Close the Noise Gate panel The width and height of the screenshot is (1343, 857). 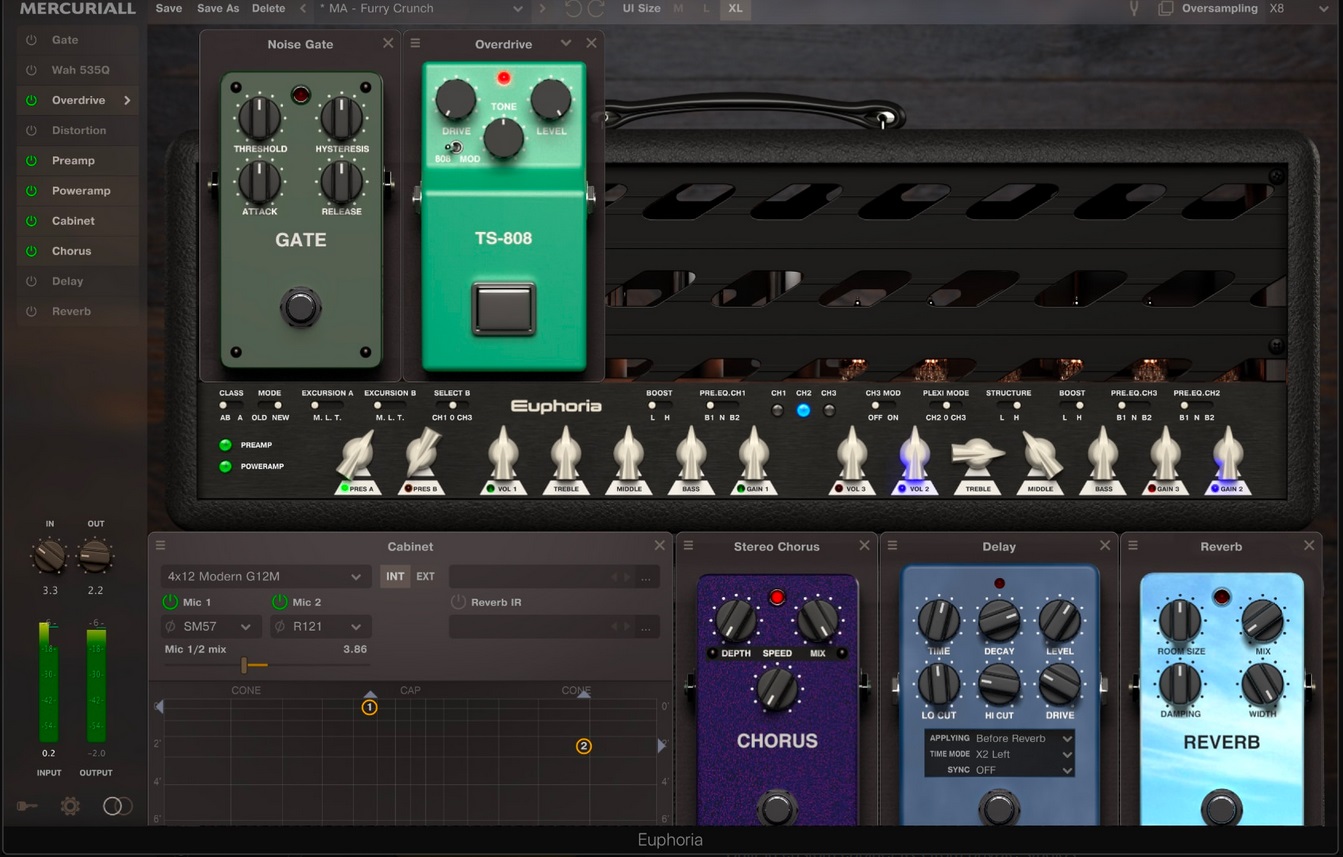coord(388,43)
